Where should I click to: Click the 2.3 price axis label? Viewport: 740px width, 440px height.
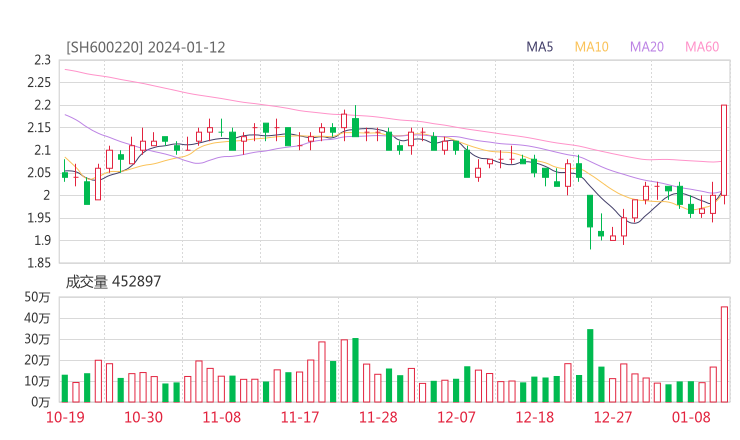click(42, 60)
